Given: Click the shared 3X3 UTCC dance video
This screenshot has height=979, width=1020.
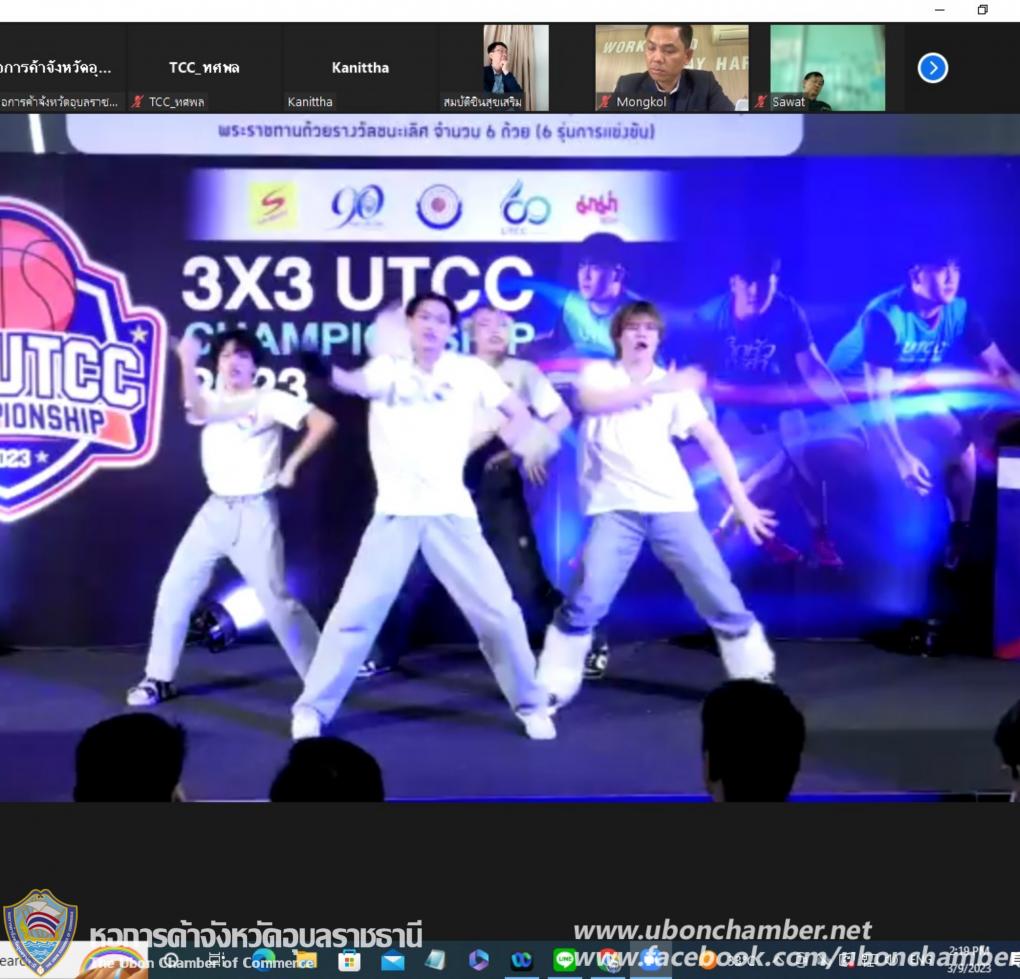Looking at the screenshot, I should 510,458.
